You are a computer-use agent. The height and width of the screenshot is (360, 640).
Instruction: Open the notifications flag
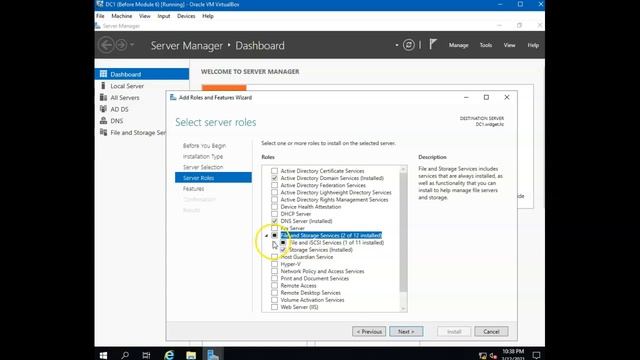433,44
